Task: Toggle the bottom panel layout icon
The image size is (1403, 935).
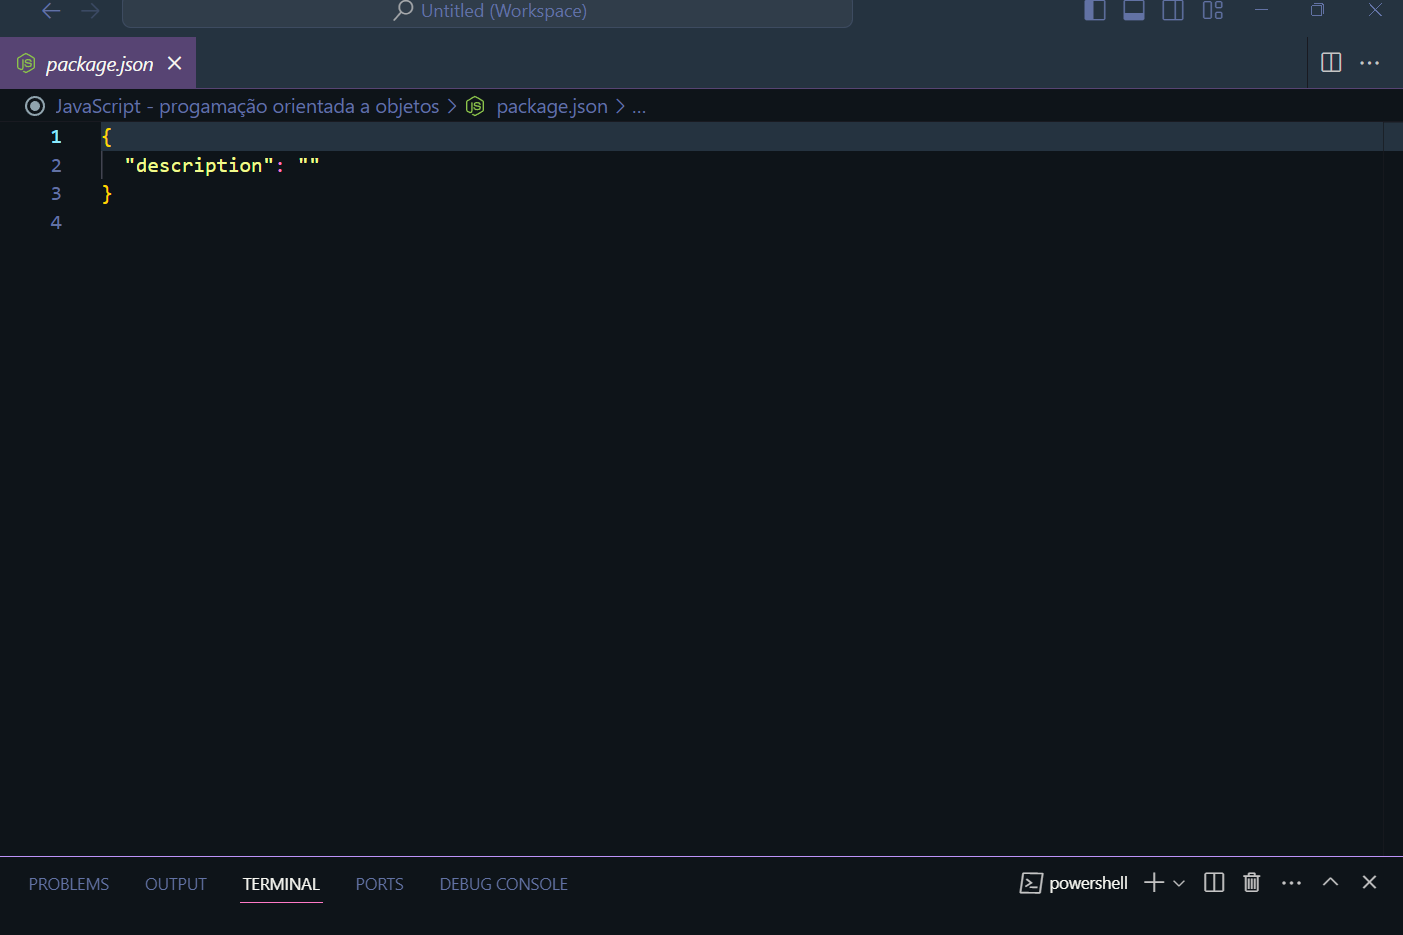Action: [x=1134, y=11]
